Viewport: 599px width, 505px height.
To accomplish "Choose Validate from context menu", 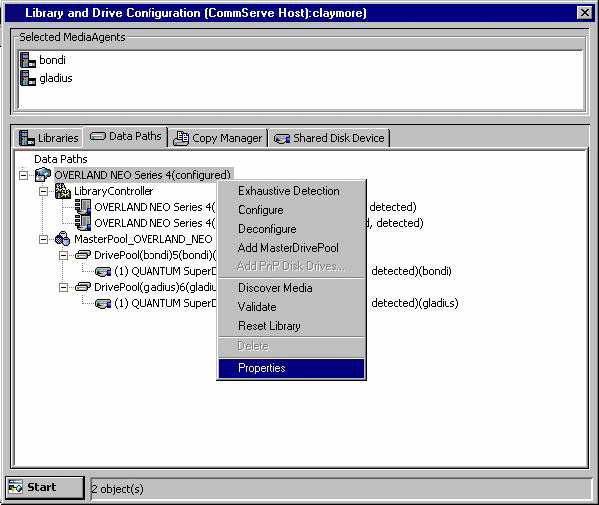I will click(x=291, y=307).
